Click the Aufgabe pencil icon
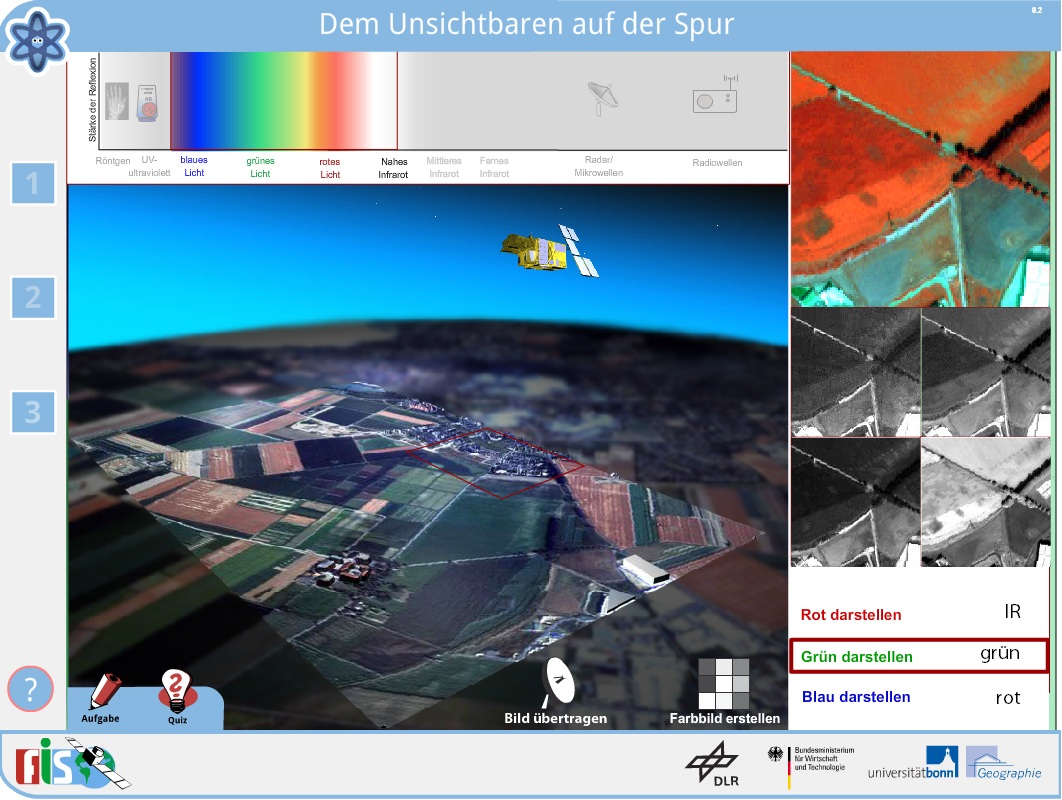Screen dimensions: 1062x800 tap(102, 692)
